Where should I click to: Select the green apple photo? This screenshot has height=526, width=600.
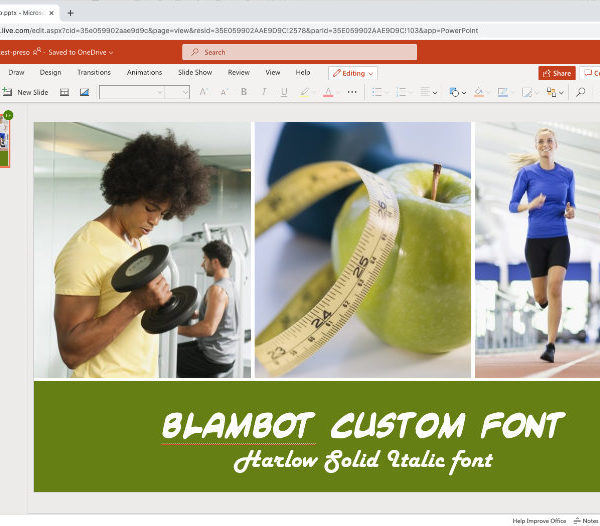[363, 250]
